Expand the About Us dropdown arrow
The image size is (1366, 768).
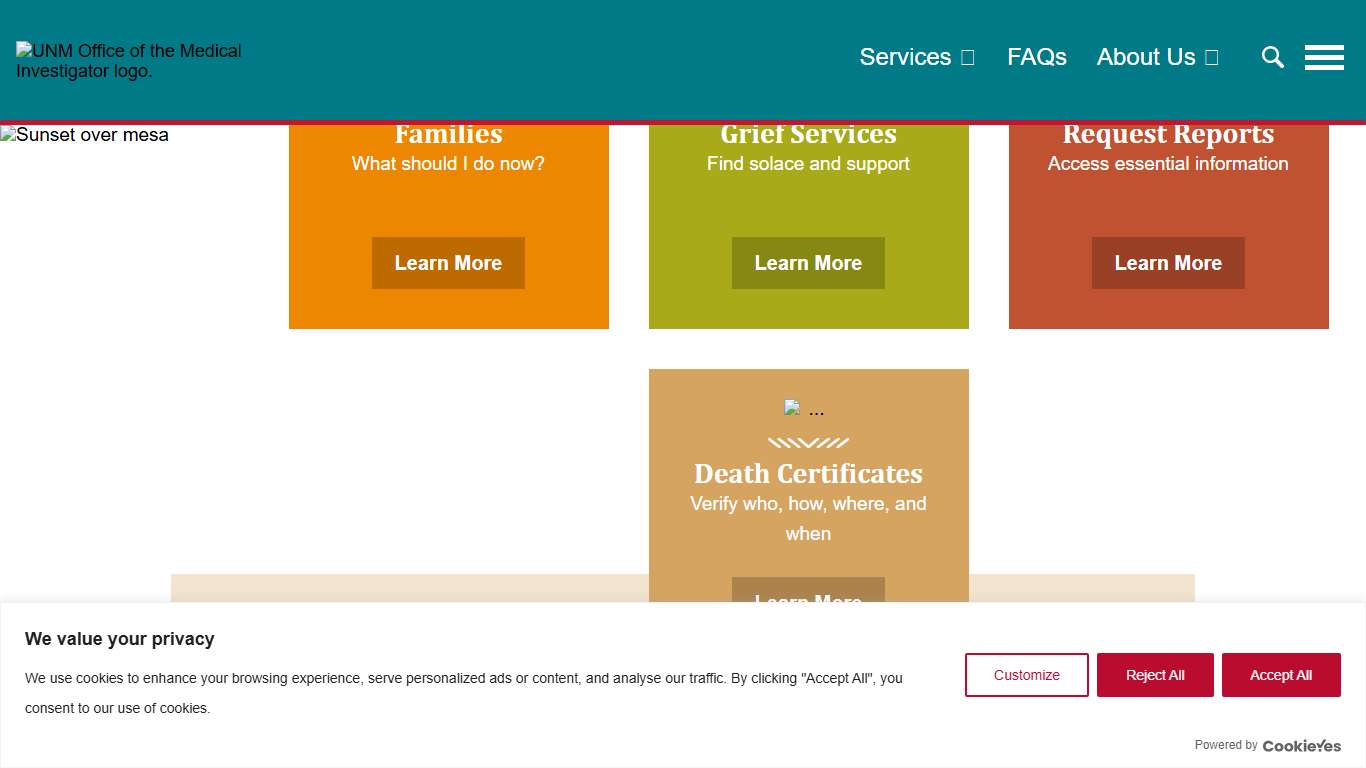pos(1211,57)
